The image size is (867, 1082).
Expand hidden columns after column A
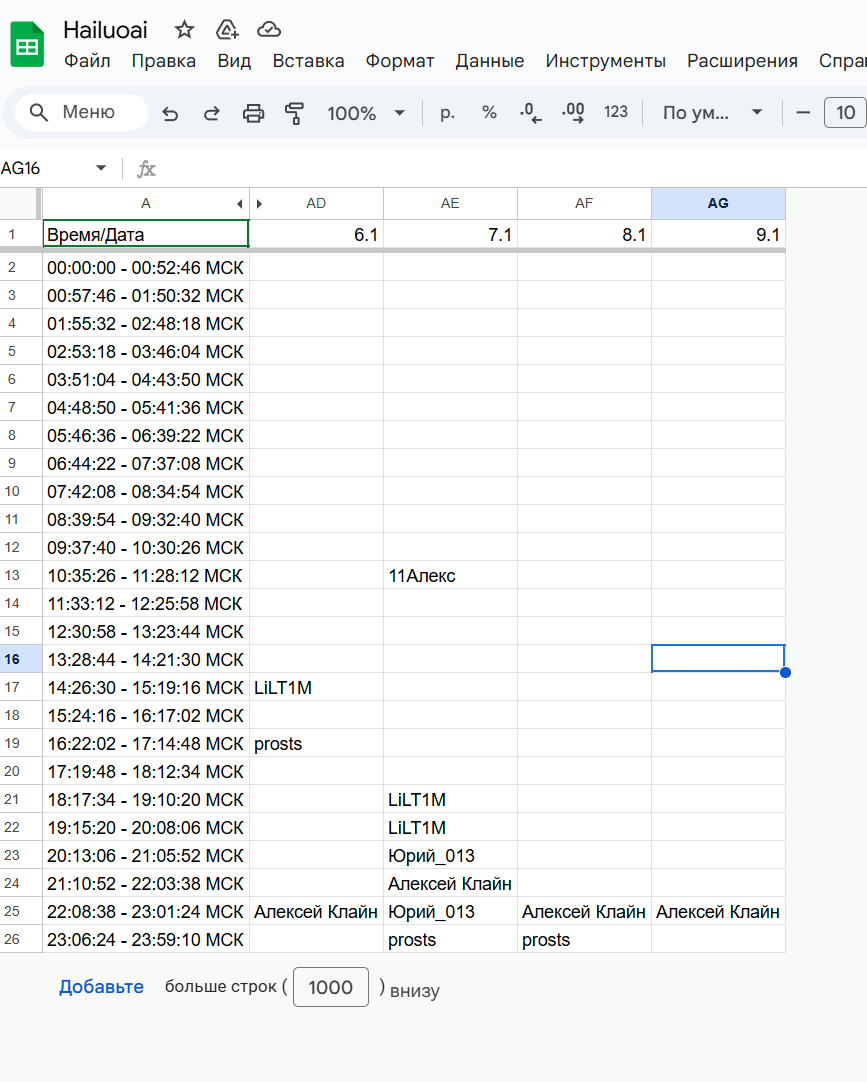coord(259,204)
